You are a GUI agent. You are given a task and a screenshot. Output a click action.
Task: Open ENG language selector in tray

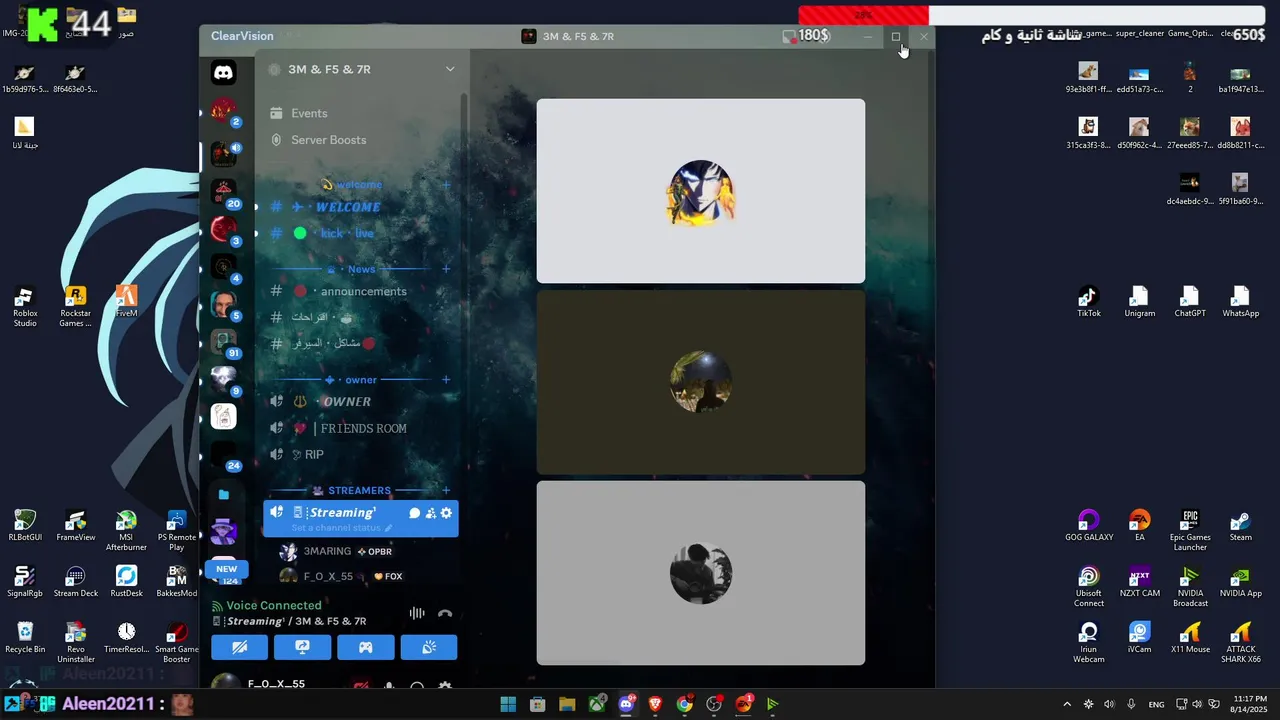click(1156, 704)
